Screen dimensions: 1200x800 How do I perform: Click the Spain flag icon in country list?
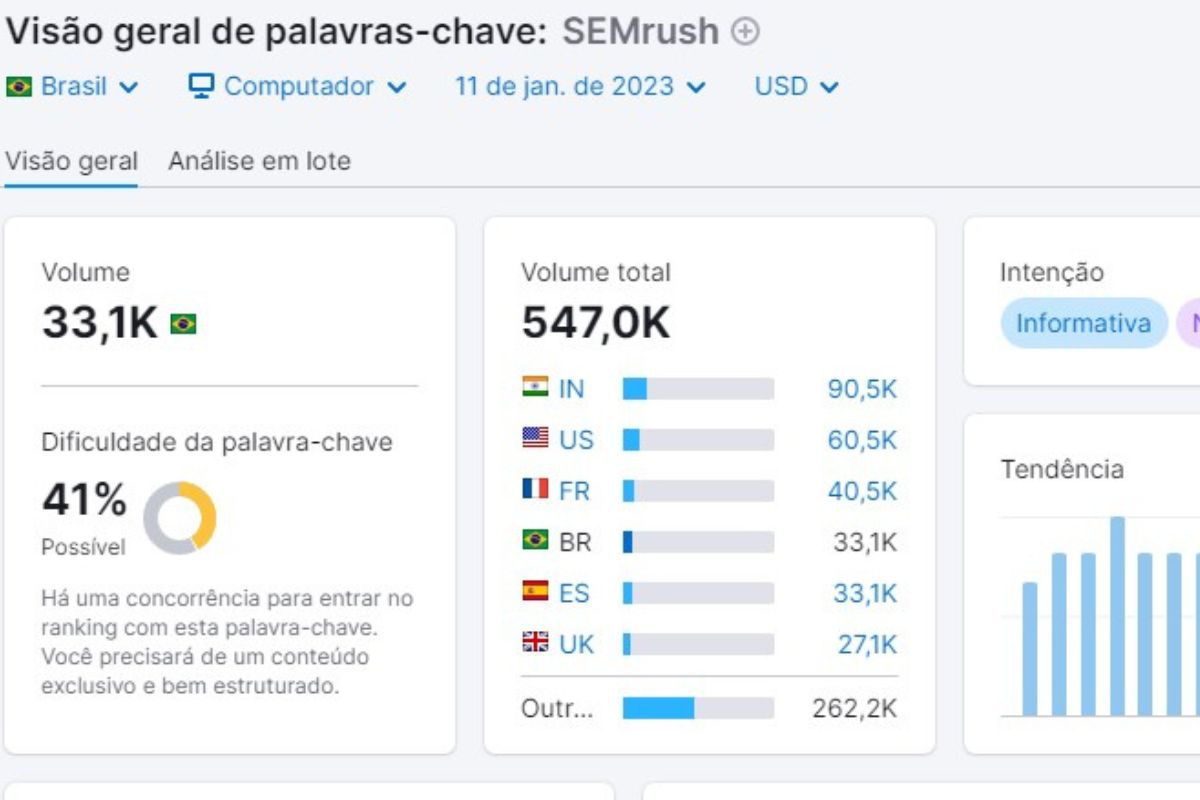pos(536,593)
